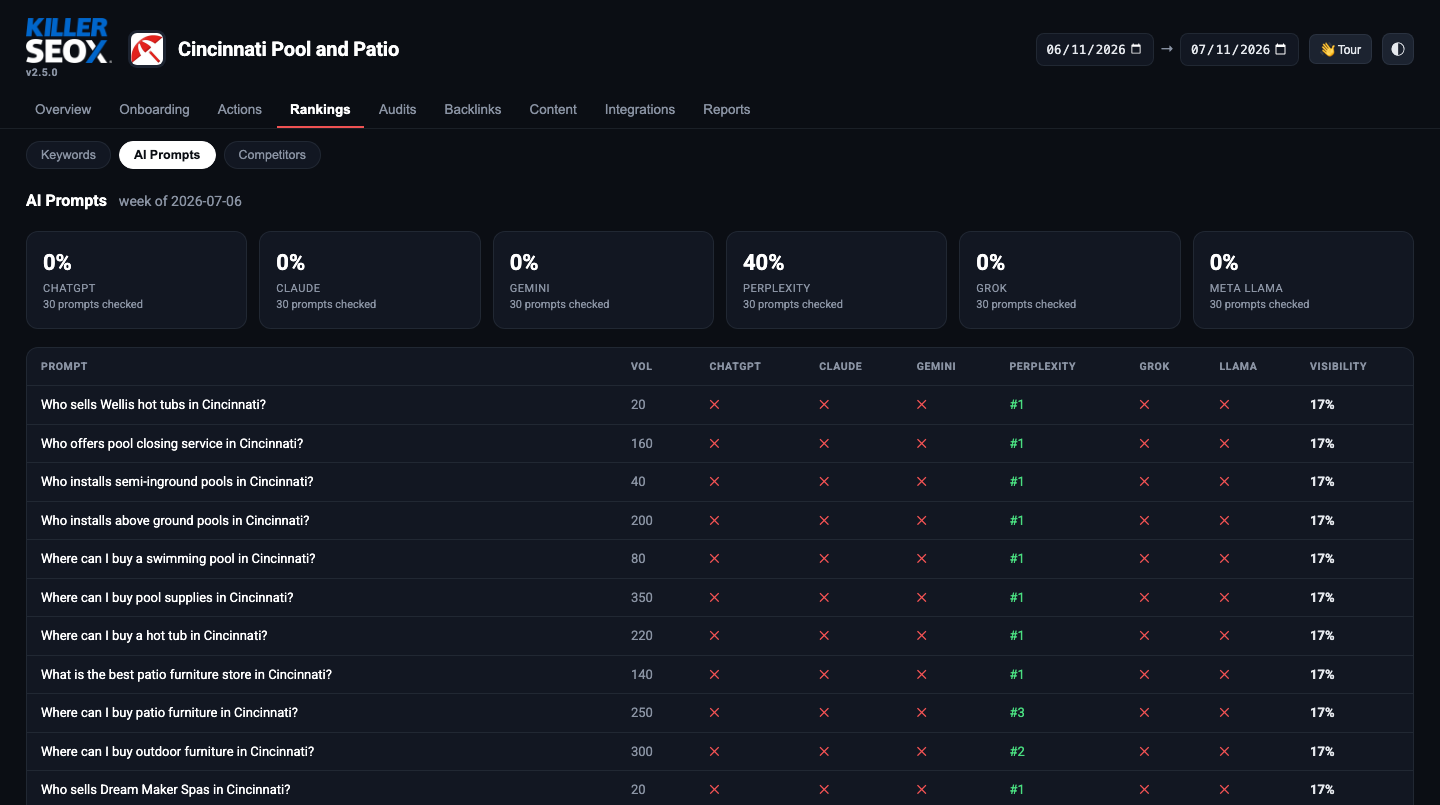Click the Grok 0% summary card

(x=1069, y=280)
